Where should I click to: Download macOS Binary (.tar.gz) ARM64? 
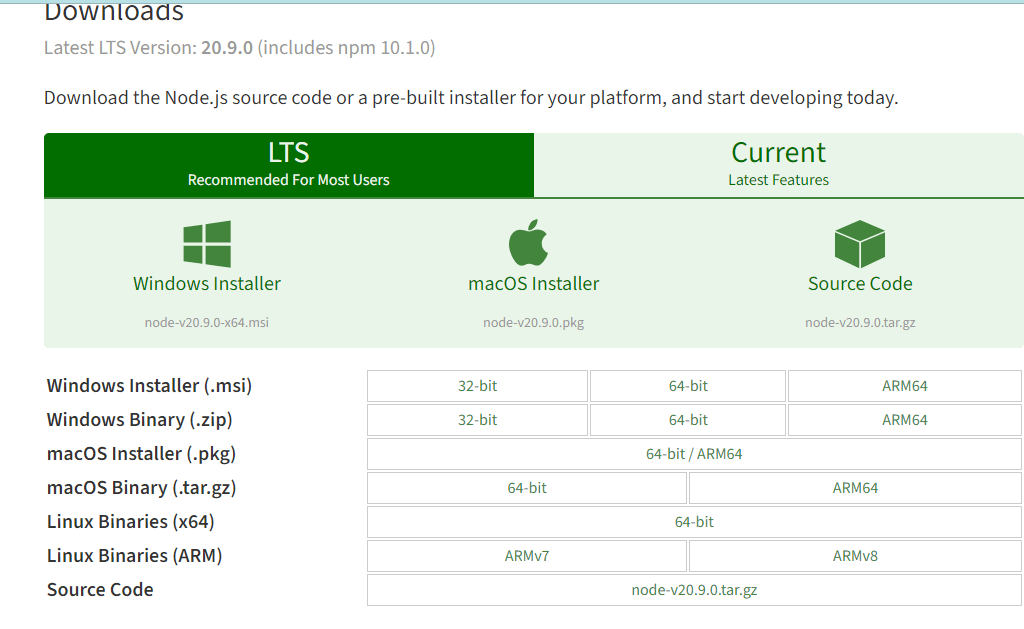pos(855,488)
